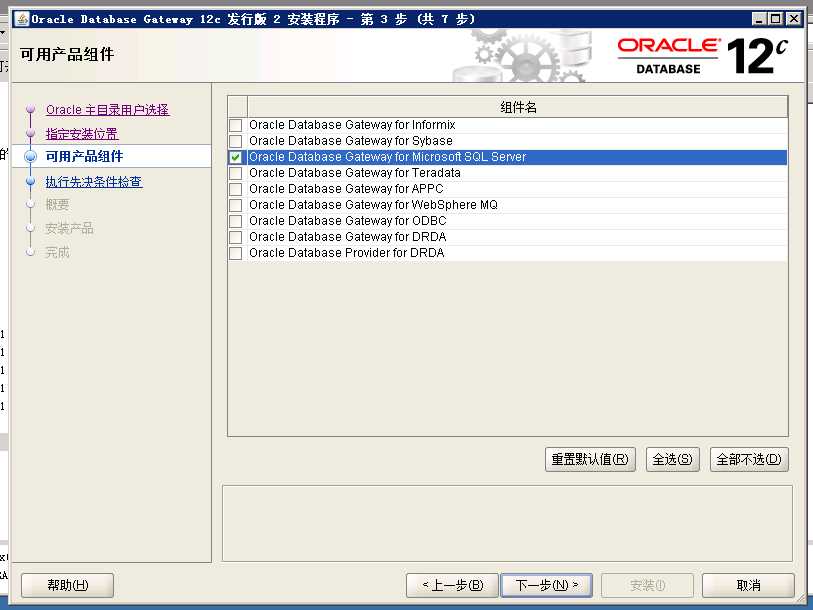This screenshot has height=610, width=813.
Task: Click the installer Java icon in title bar
Action: 22,19
